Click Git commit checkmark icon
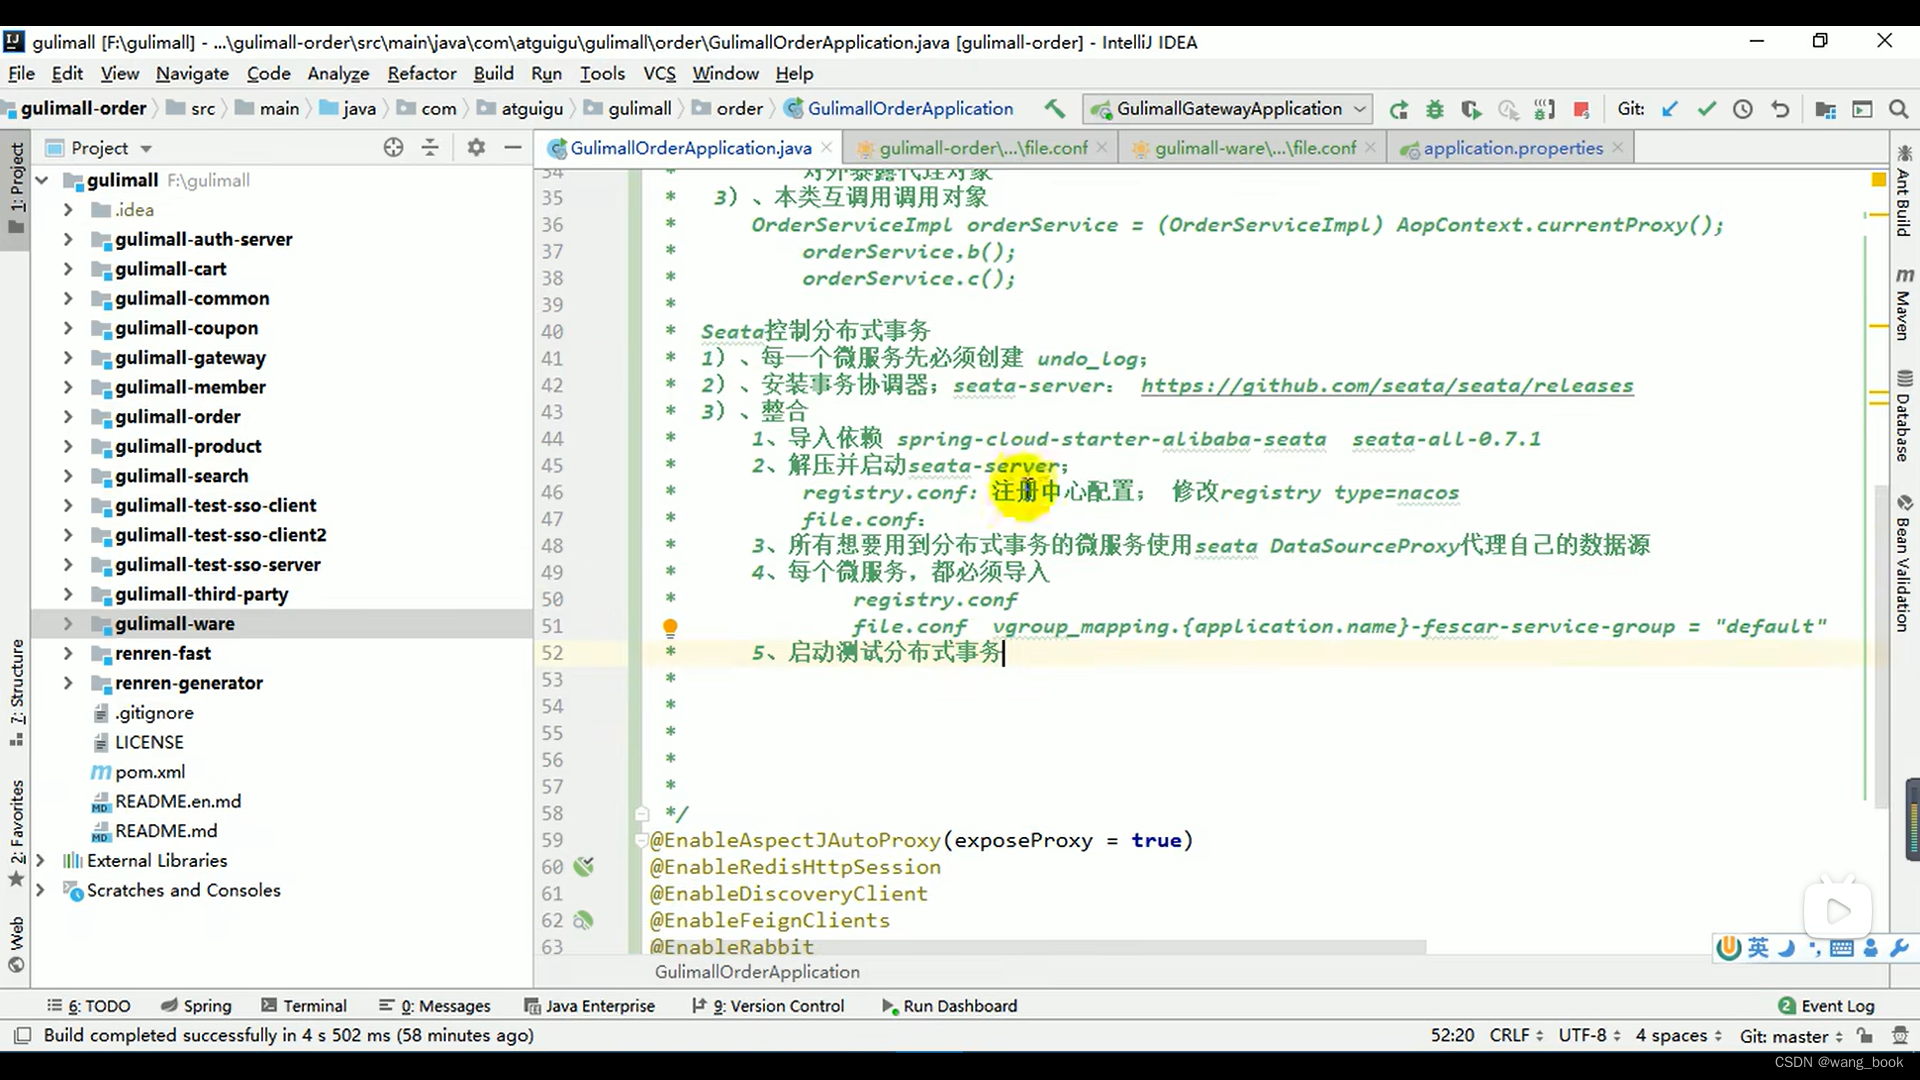The height and width of the screenshot is (1080, 1920). [x=1706, y=109]
